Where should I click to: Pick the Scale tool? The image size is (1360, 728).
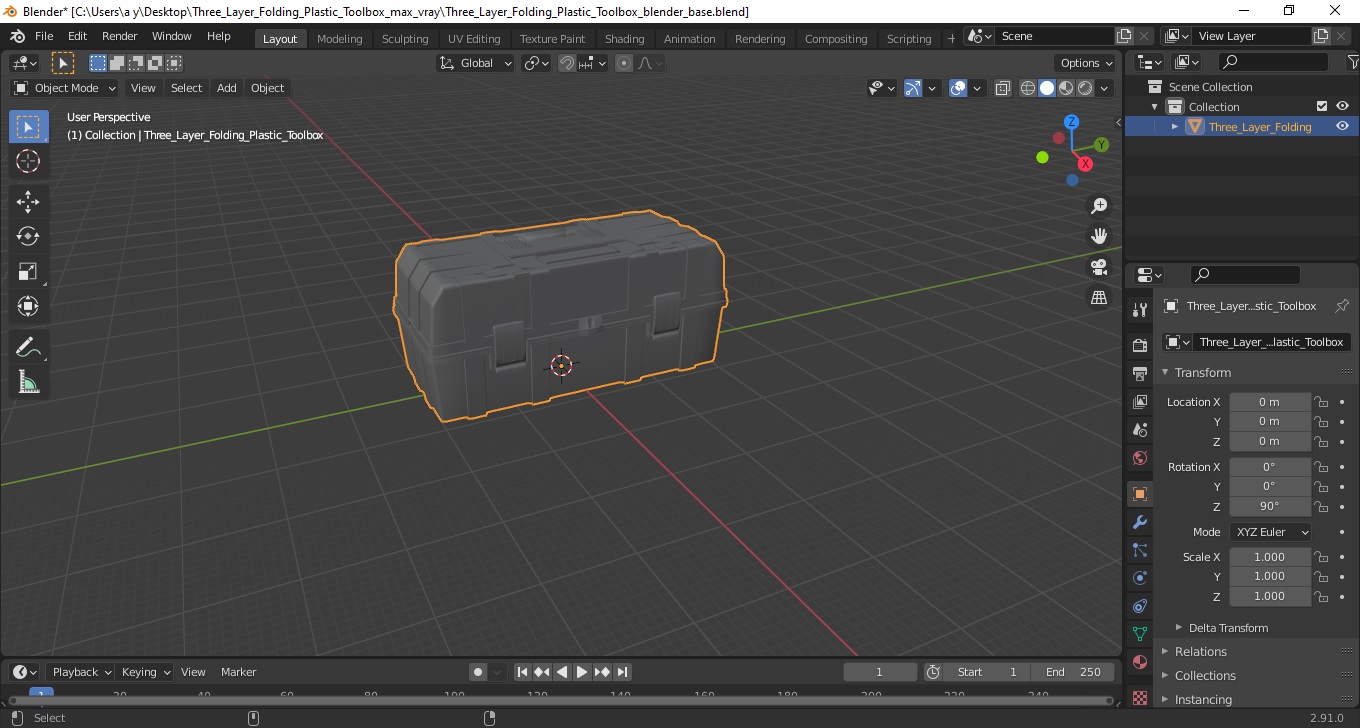(x=28, y=272)
